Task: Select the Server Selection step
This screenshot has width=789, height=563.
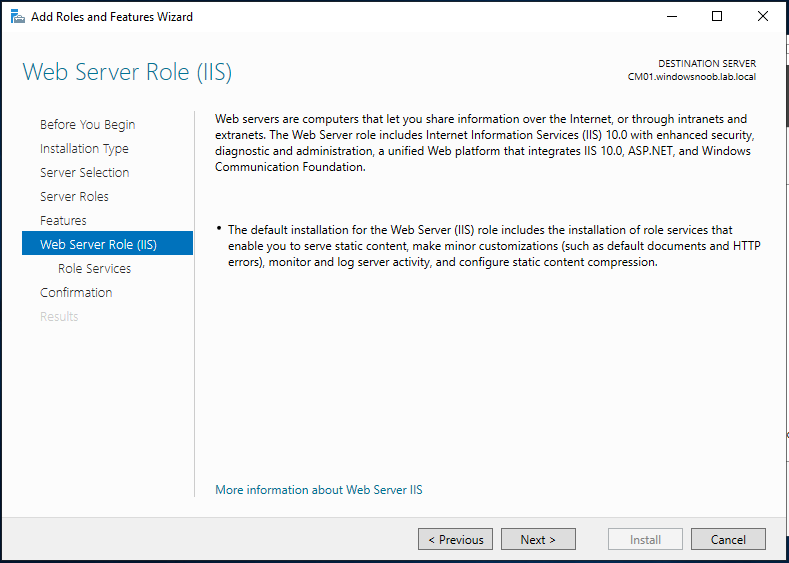Action: 85,173
